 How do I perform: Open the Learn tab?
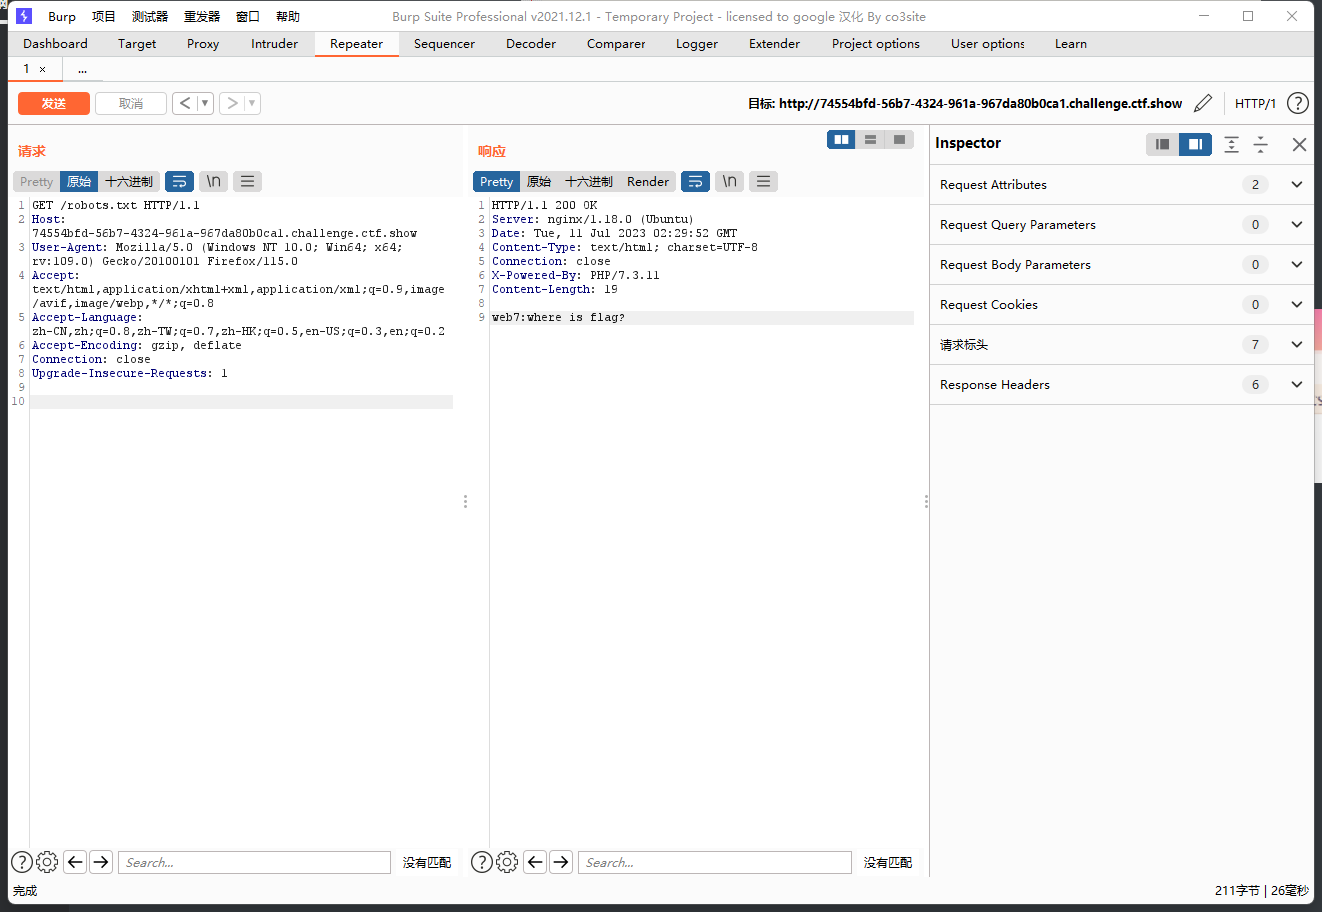[x=1070, y=43]
